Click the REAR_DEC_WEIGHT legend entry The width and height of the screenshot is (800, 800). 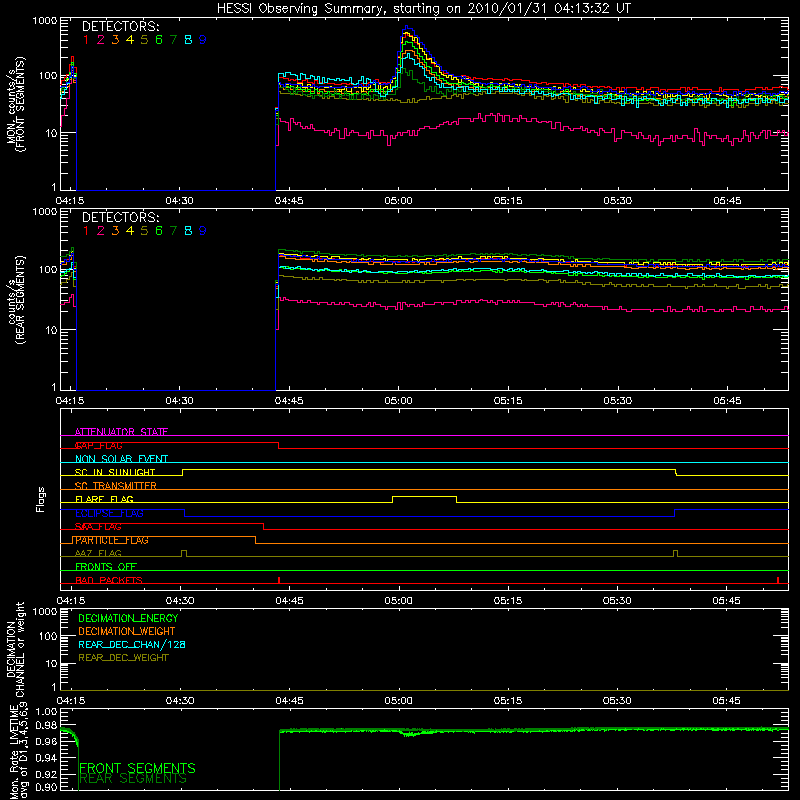(123, 658)
